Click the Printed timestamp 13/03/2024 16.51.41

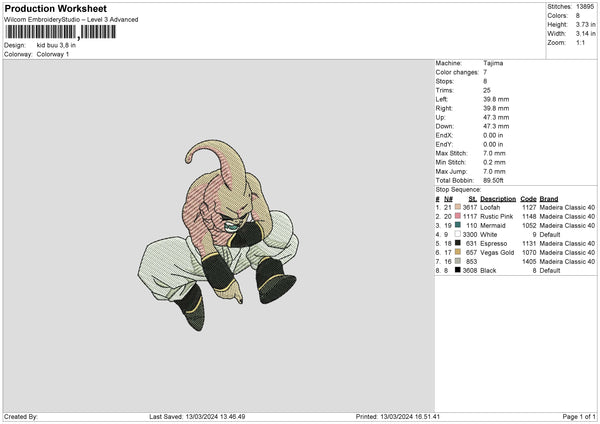pyautogui.click(x=410, y=416)
